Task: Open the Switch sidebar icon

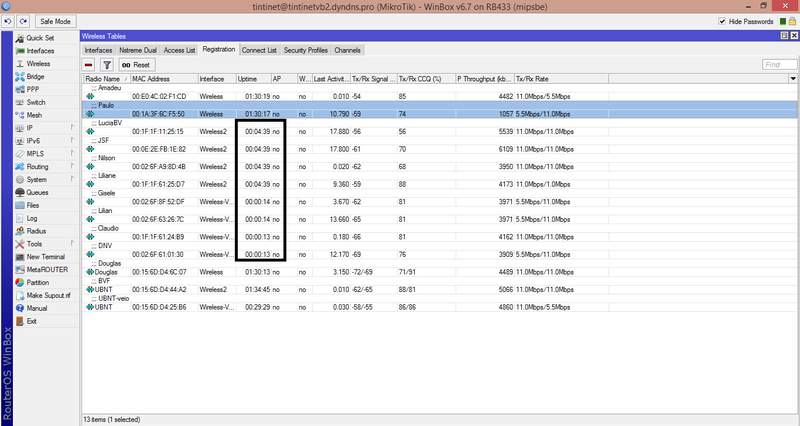Action: click(x=20, y=102)
